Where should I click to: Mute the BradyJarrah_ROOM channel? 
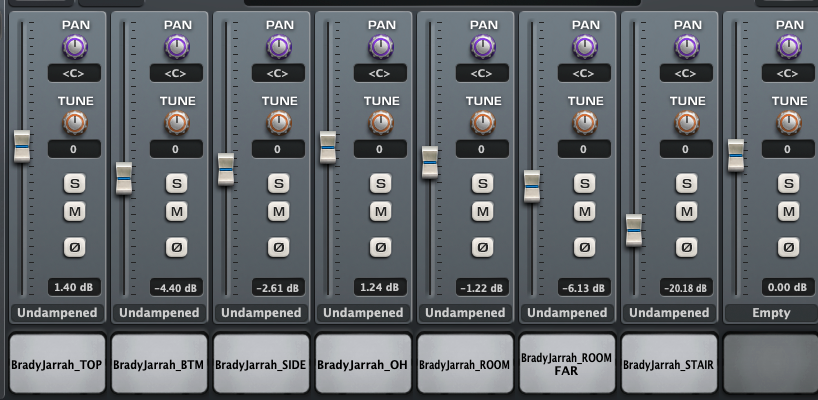[483, 212]
